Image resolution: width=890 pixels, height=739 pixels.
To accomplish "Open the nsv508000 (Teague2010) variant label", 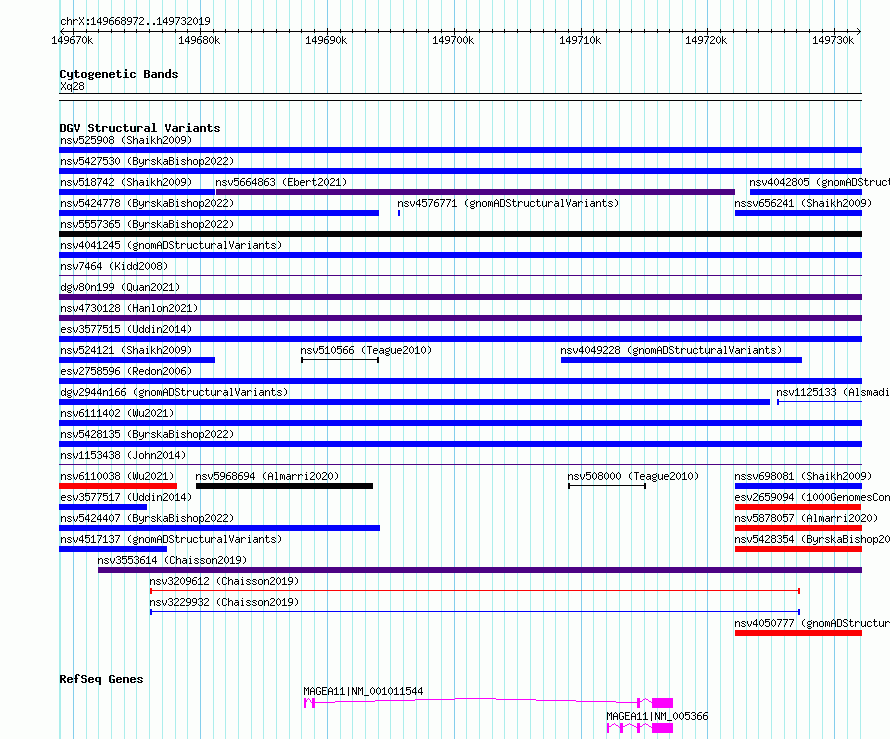I will 633,476.
